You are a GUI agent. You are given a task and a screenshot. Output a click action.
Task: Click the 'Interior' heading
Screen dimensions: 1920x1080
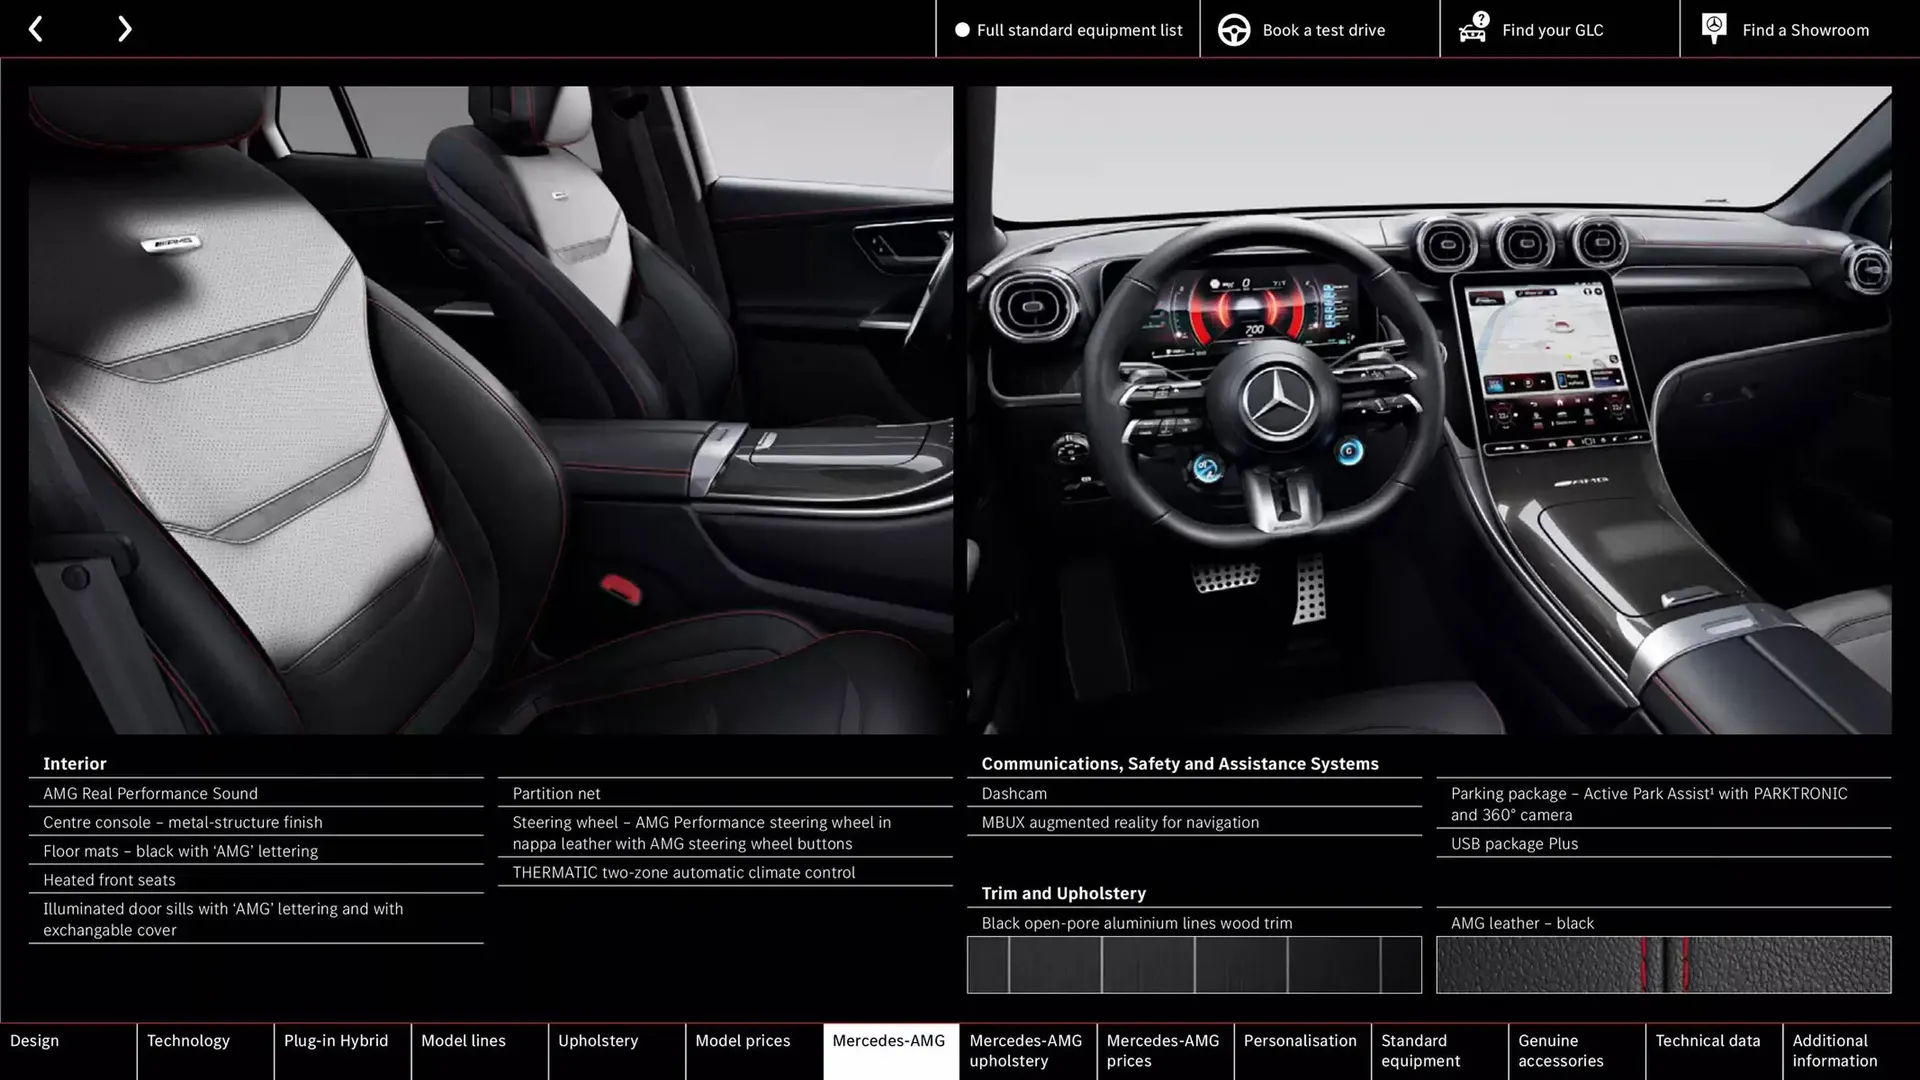(x=75, y=763)
